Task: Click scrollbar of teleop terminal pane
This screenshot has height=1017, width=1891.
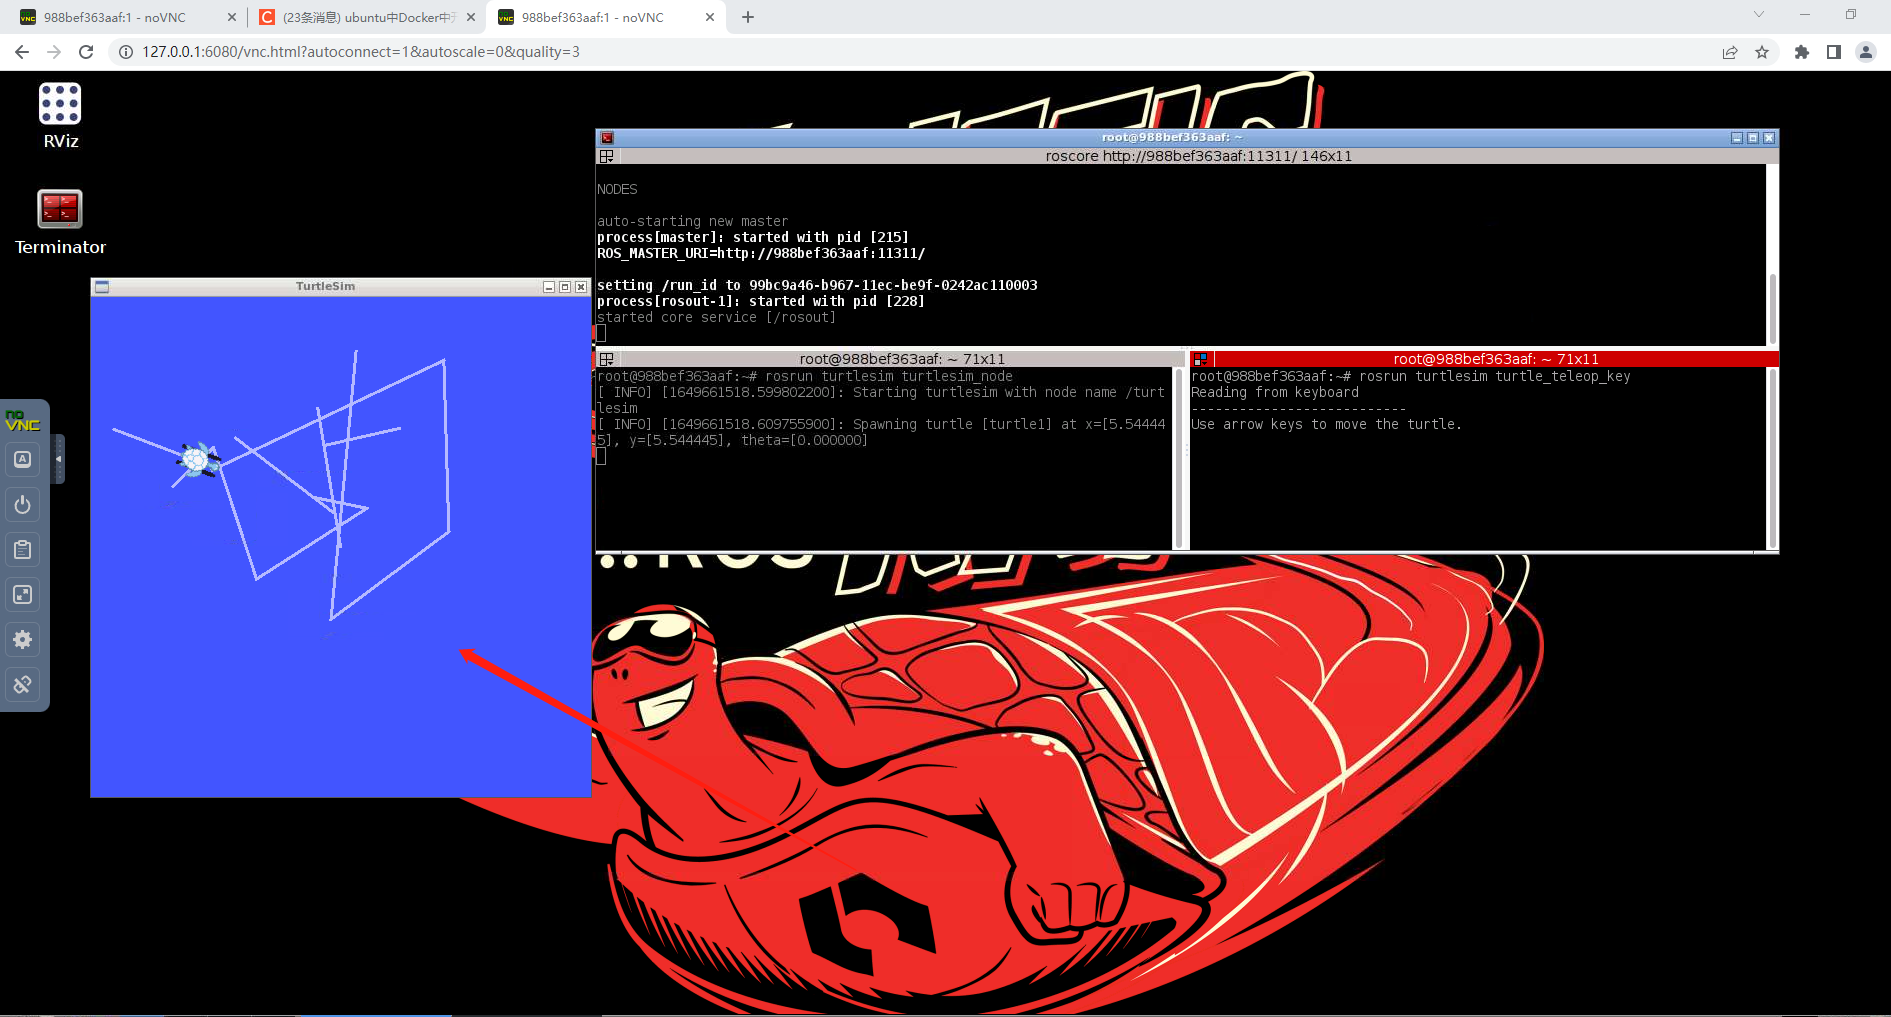Action: 1773,459
